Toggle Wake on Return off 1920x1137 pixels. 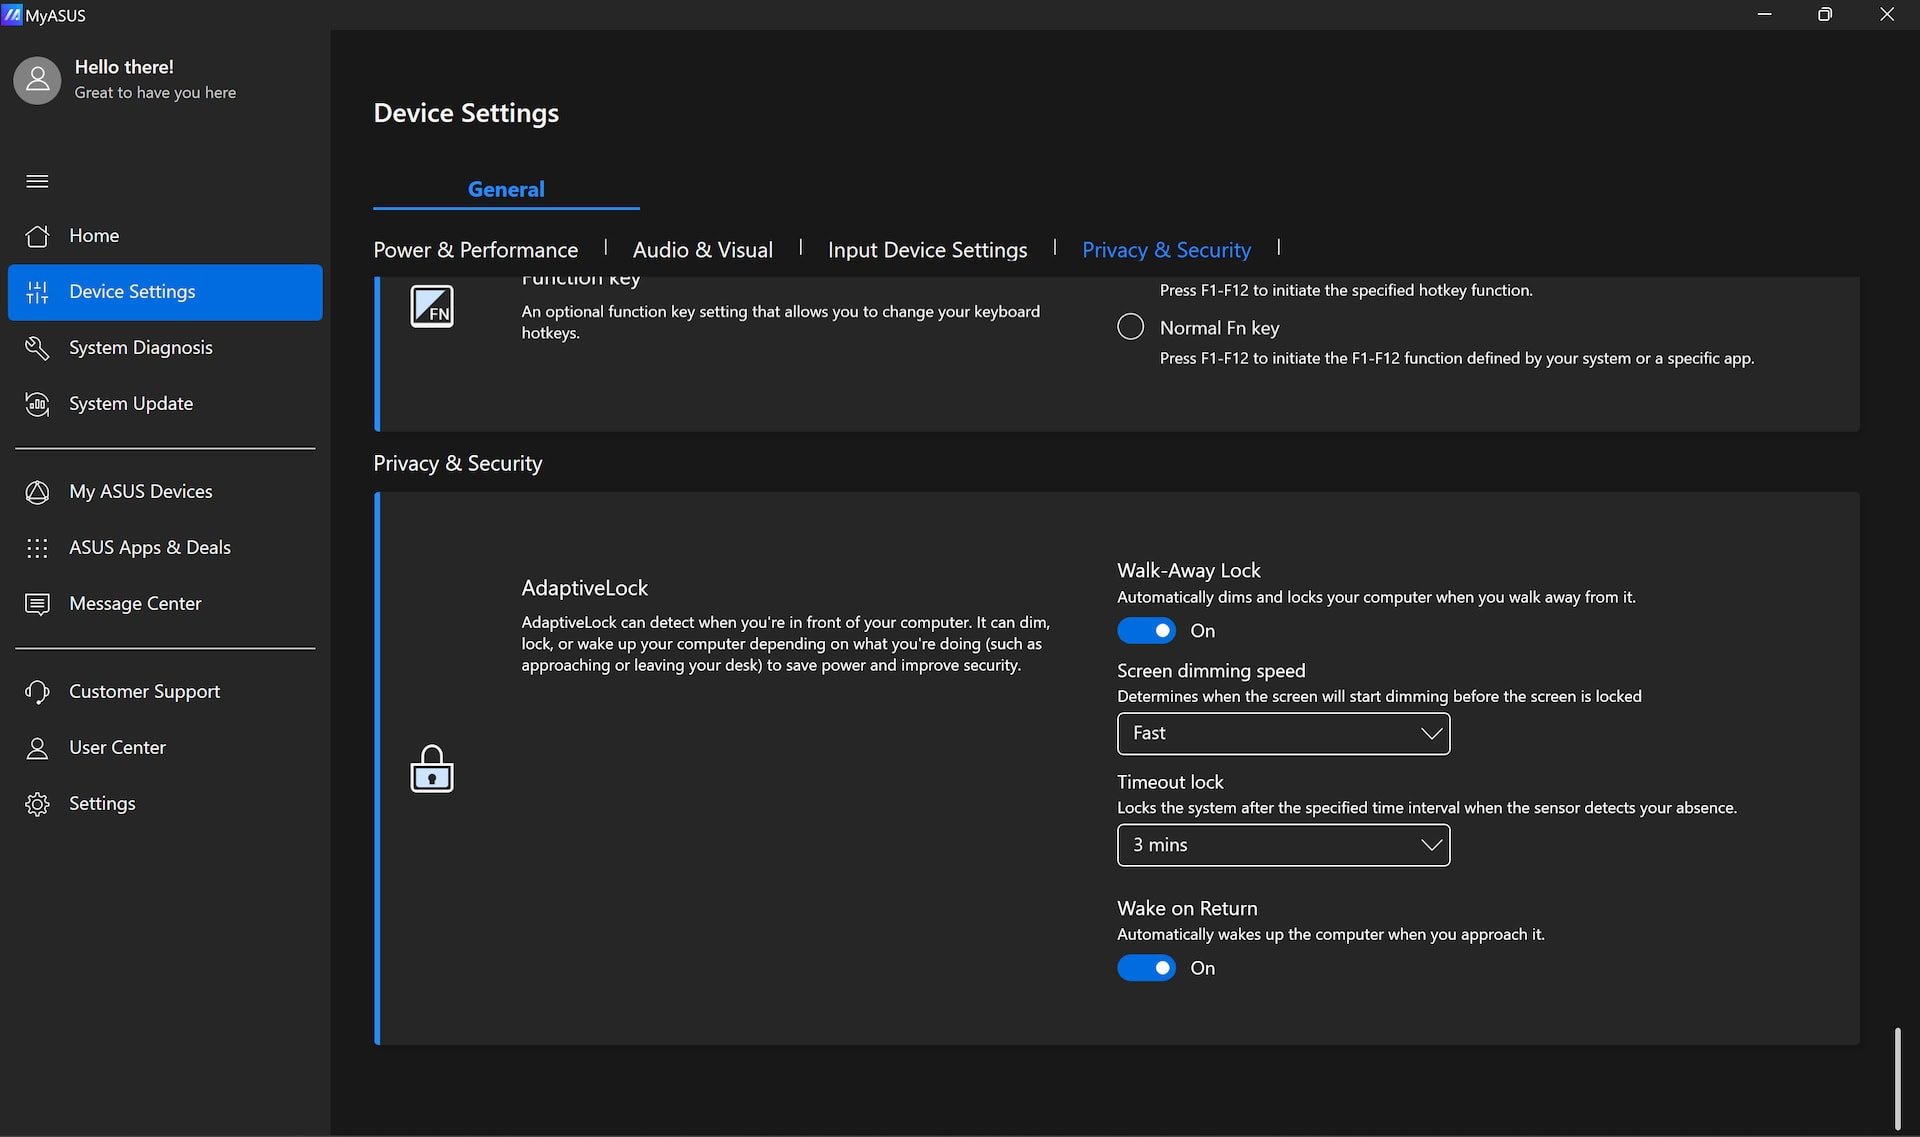[1147, 966]
